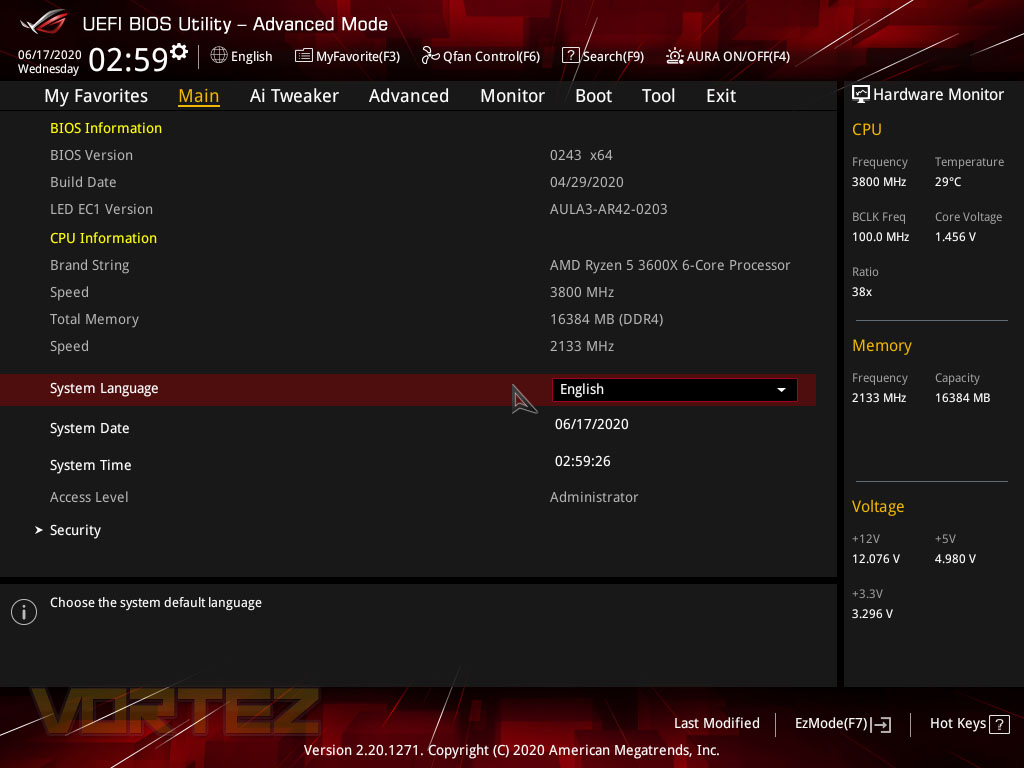Click Total Memory value 16384 MB (DDR4)
Screen dimensions: 1024x768
click(607, 319)
